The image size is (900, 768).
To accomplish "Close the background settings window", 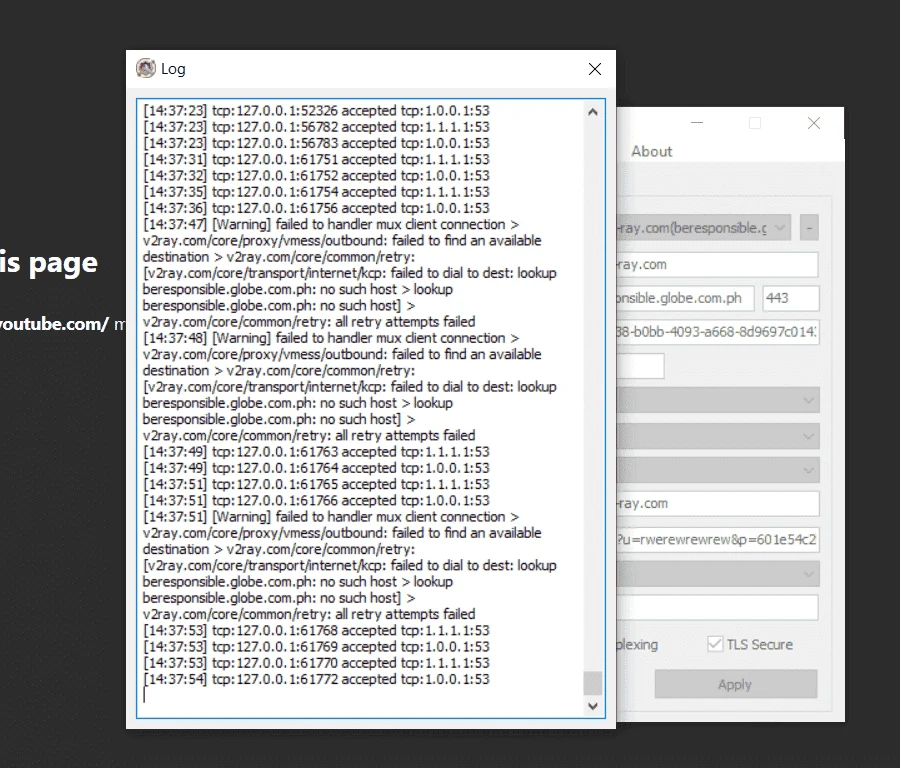I will [x=813, y=123].
